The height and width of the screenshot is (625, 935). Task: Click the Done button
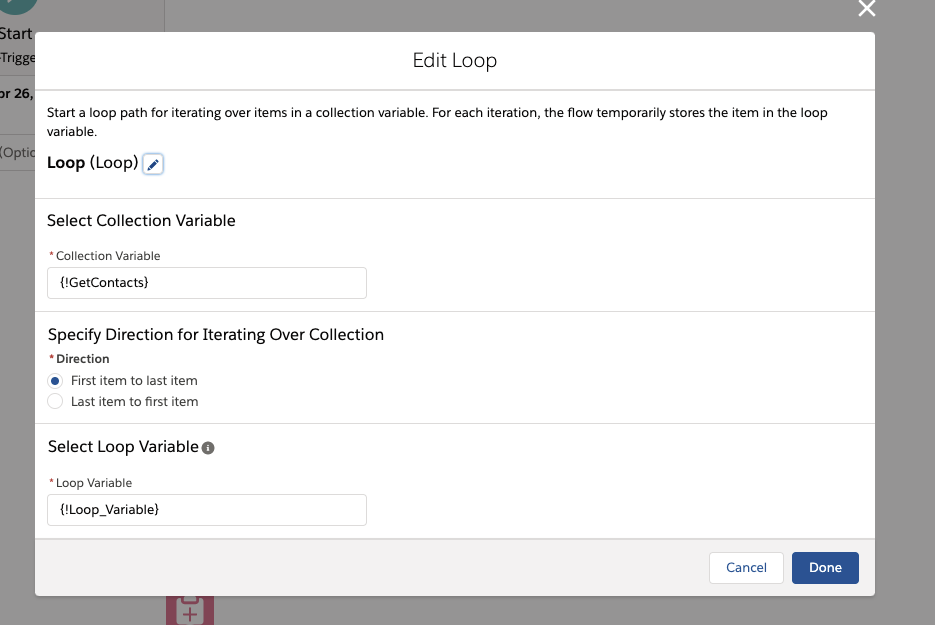coord(825,568)
